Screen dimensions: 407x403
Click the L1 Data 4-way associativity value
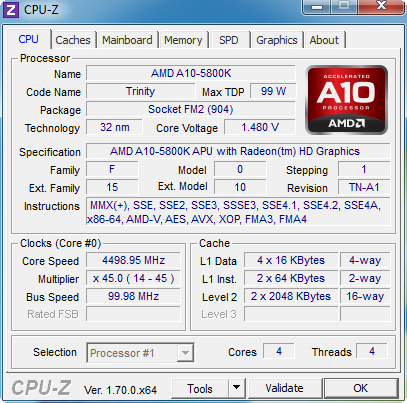[x=365, y=260]
